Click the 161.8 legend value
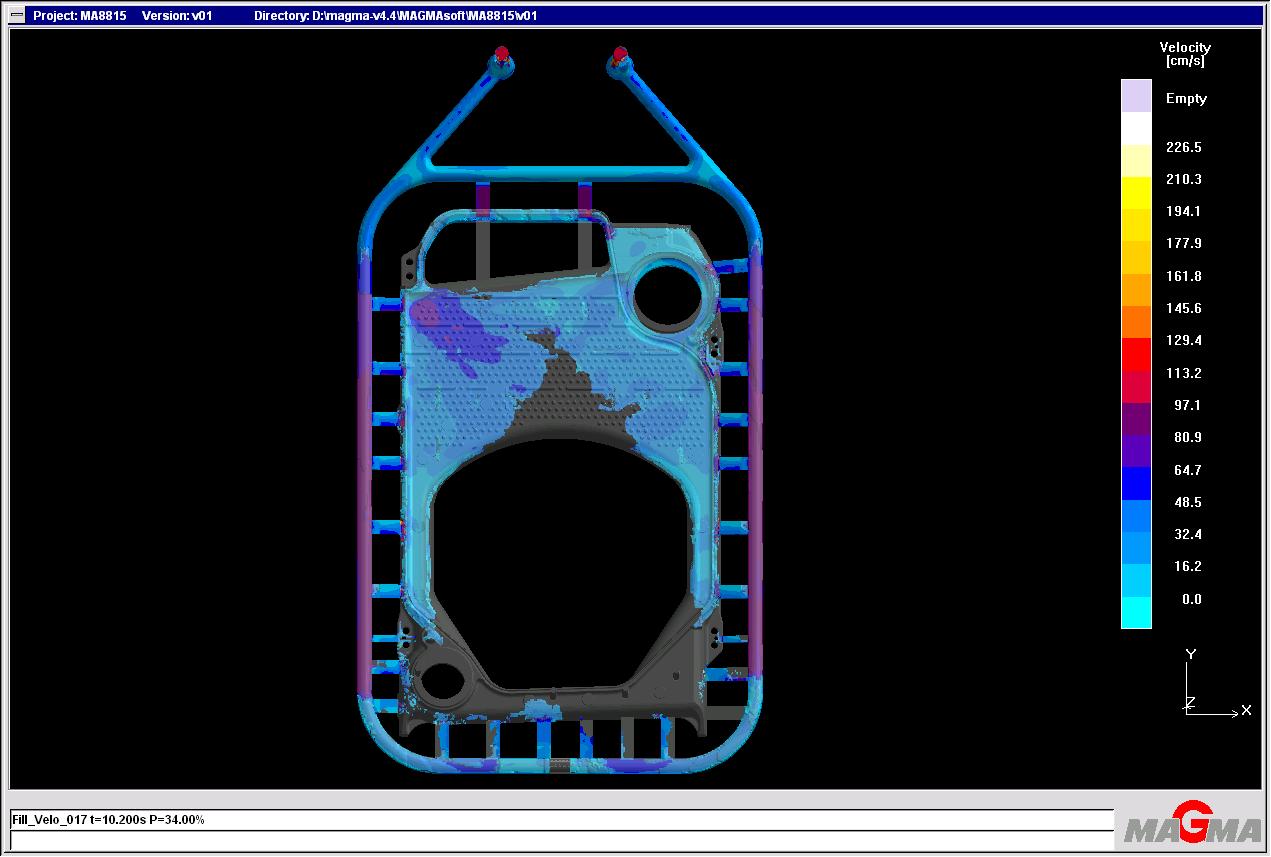The height and width of the screenshot is (857, 1271). 1184,276
